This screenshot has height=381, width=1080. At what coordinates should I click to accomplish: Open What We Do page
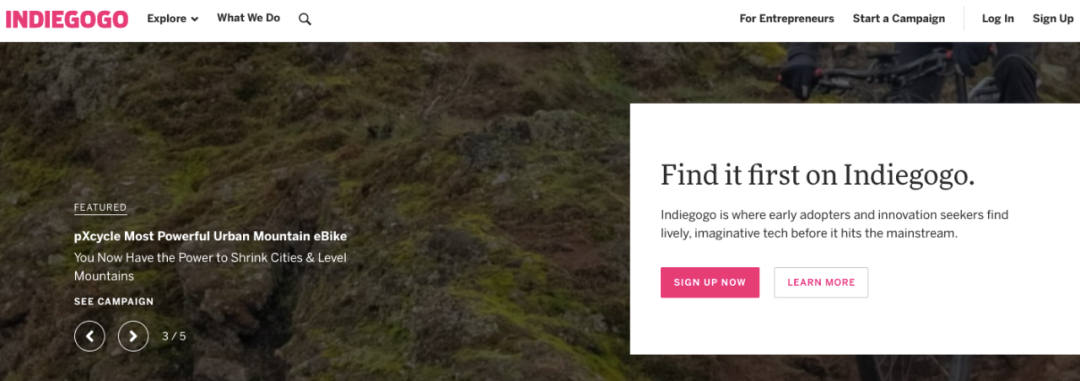click(x=249, y=19)
